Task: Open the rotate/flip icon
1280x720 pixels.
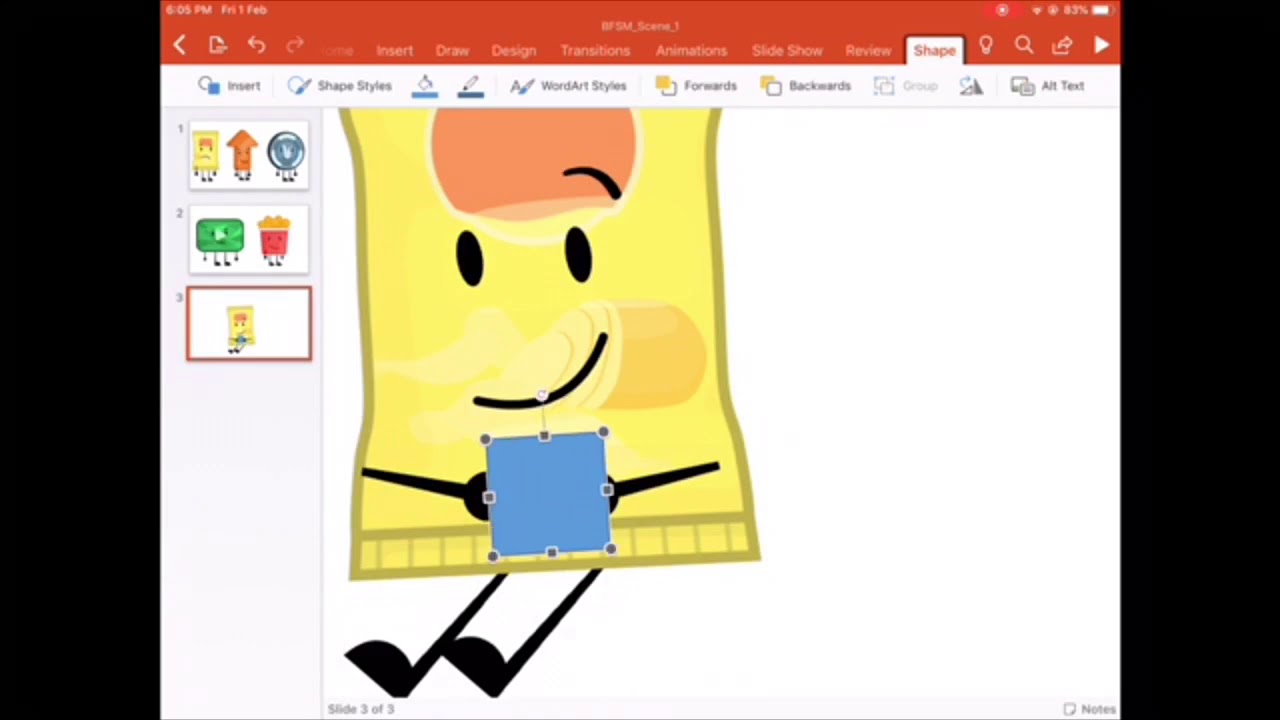Action: (x=971, y=86)
